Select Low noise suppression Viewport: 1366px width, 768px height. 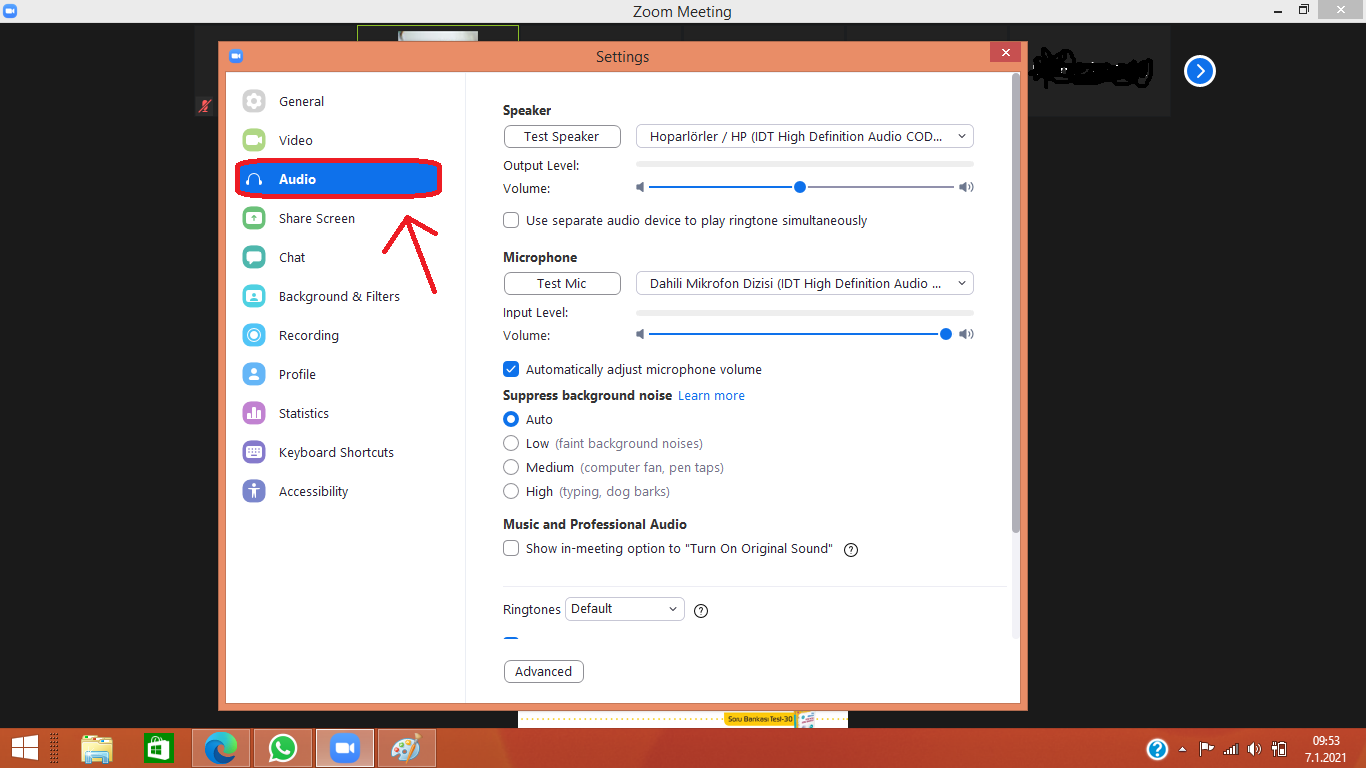pos(511,443)
